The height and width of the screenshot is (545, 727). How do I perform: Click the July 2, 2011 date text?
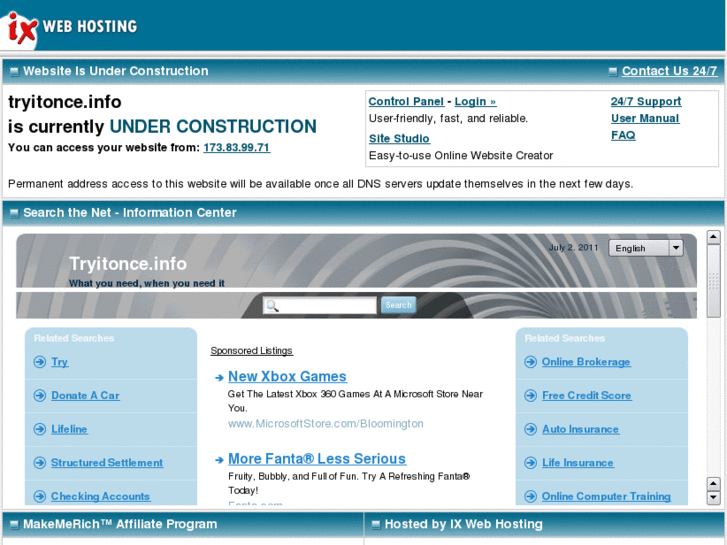pos(574,248)
